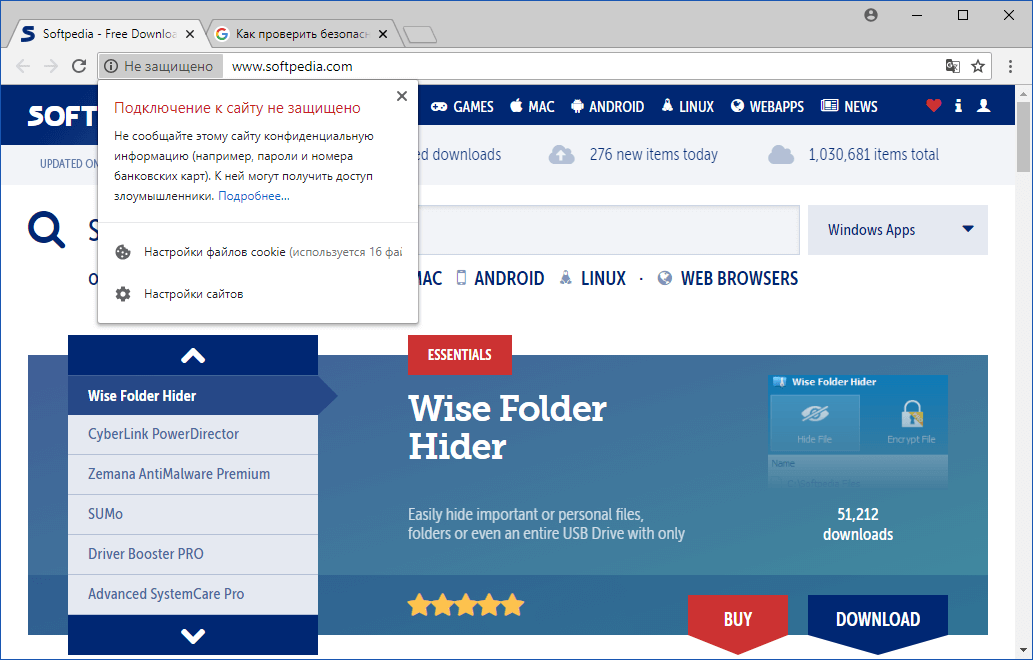Reload the page with the refresh icon

pos(79,66)
